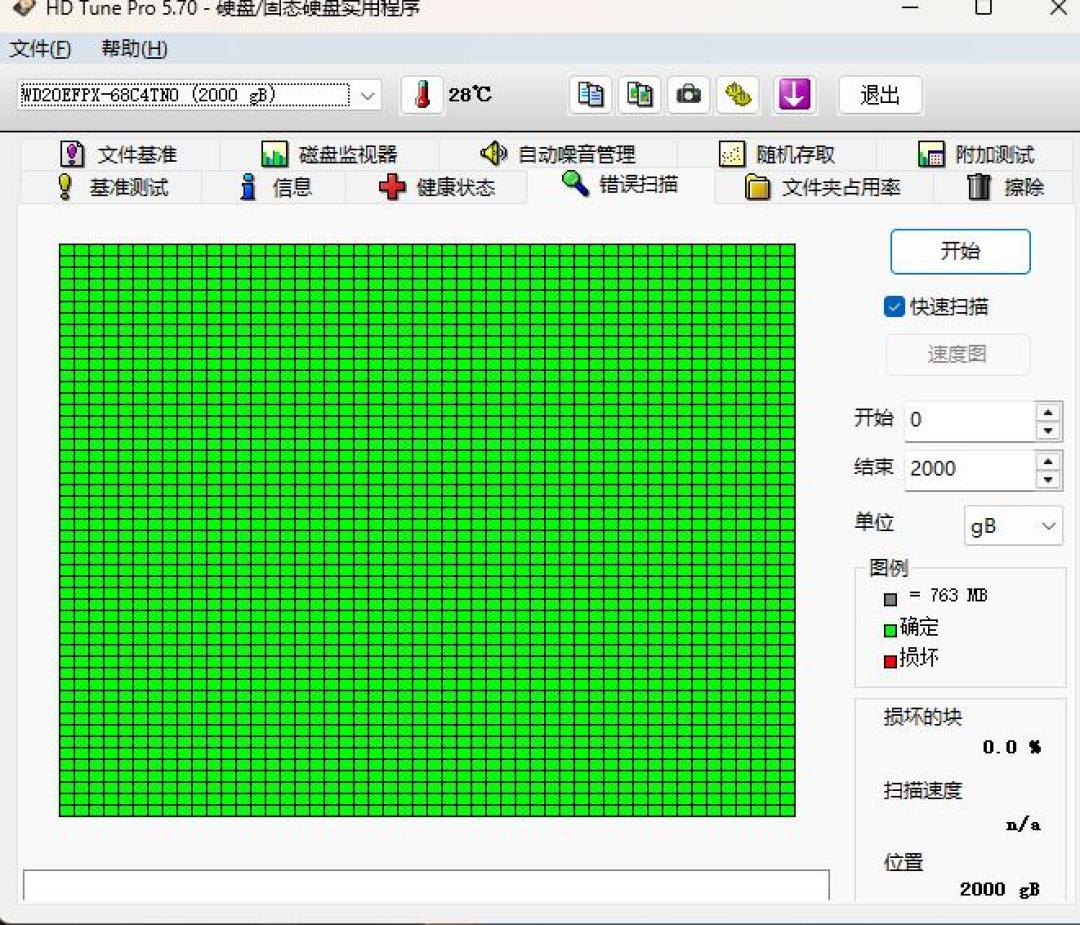Screen dimensions: 1080x925
Task: Maximize the HD Tune Pro window
Action: pos(984,8)
